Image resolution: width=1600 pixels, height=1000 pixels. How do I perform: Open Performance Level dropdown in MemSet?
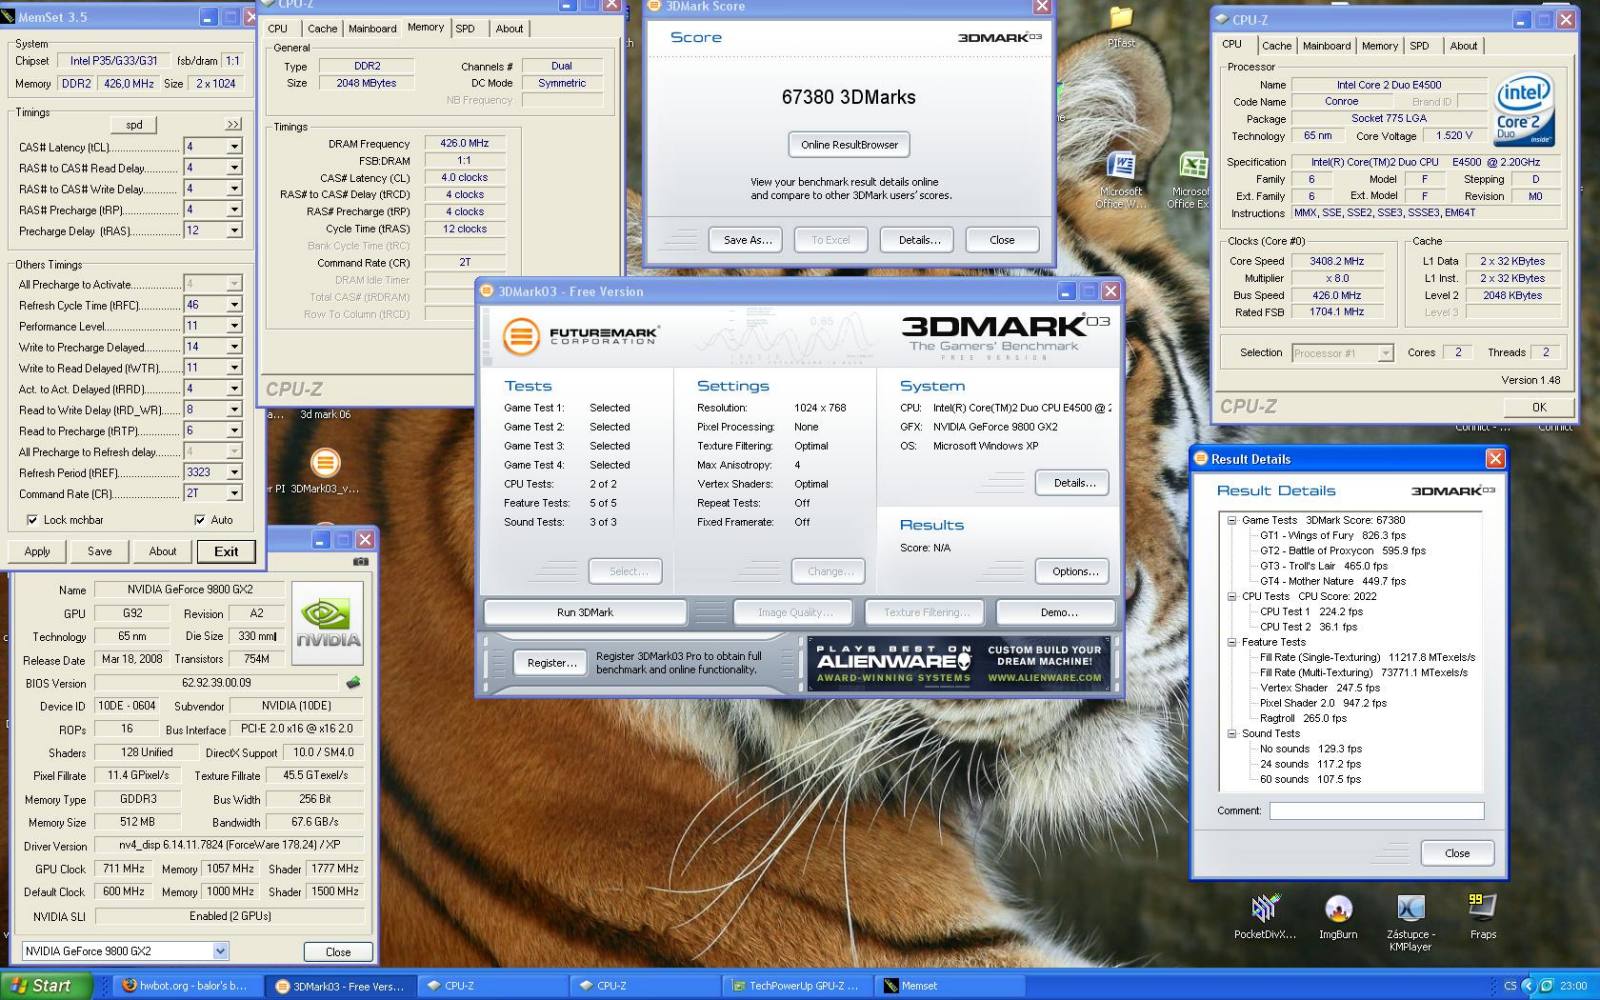234,326
